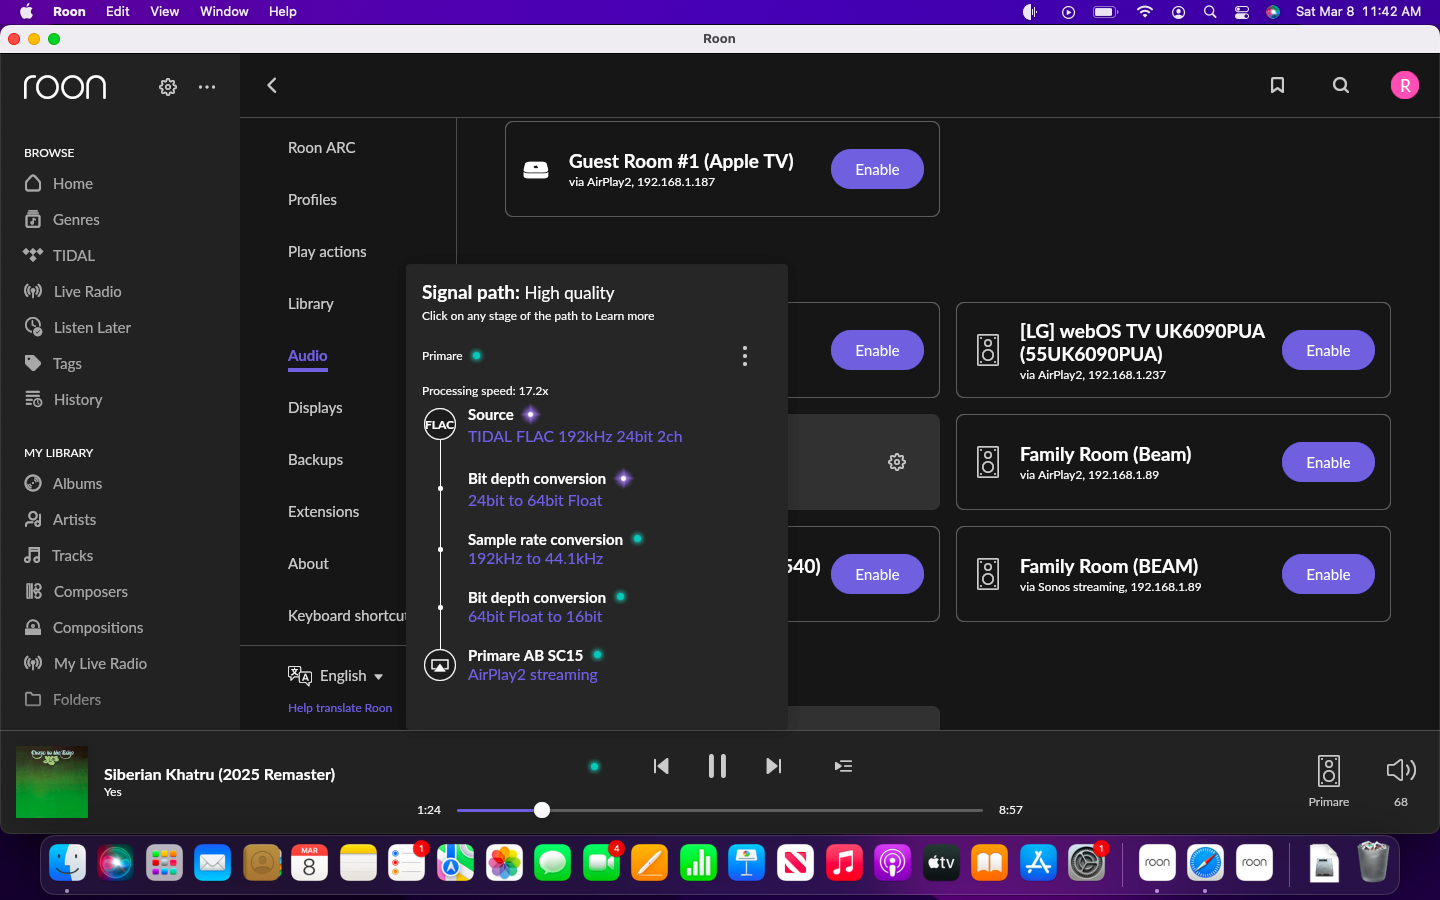Open Roon ARC settings tab
1440x900 pixels.
pos(322,148)
